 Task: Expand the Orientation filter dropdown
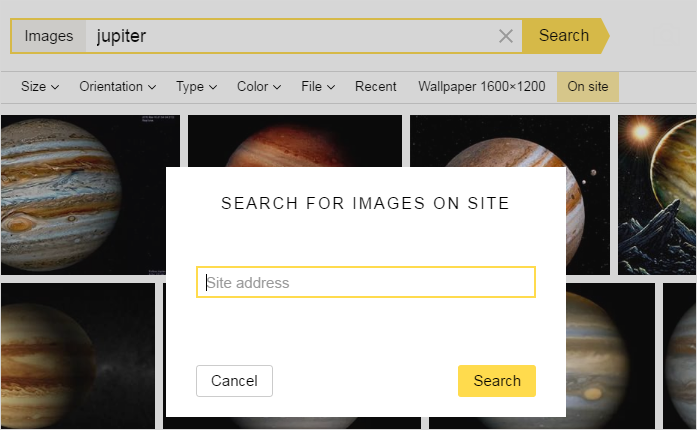click(x=117, y=86)
